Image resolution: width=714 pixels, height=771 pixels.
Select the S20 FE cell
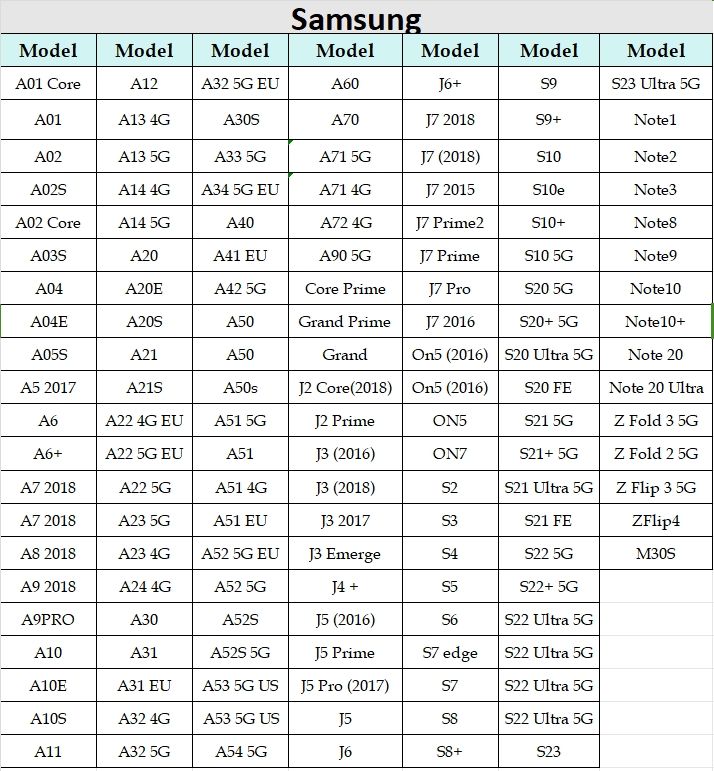click(x=549, y=387)
